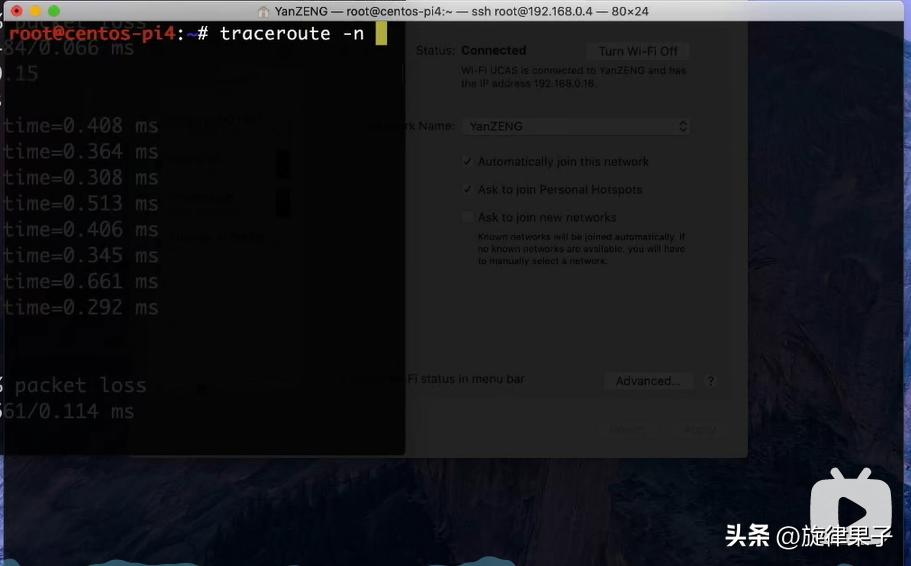This screenshot has width=911, height=566.
Task: Click the terminal title YanZENG ssh text
Action: 461,12
